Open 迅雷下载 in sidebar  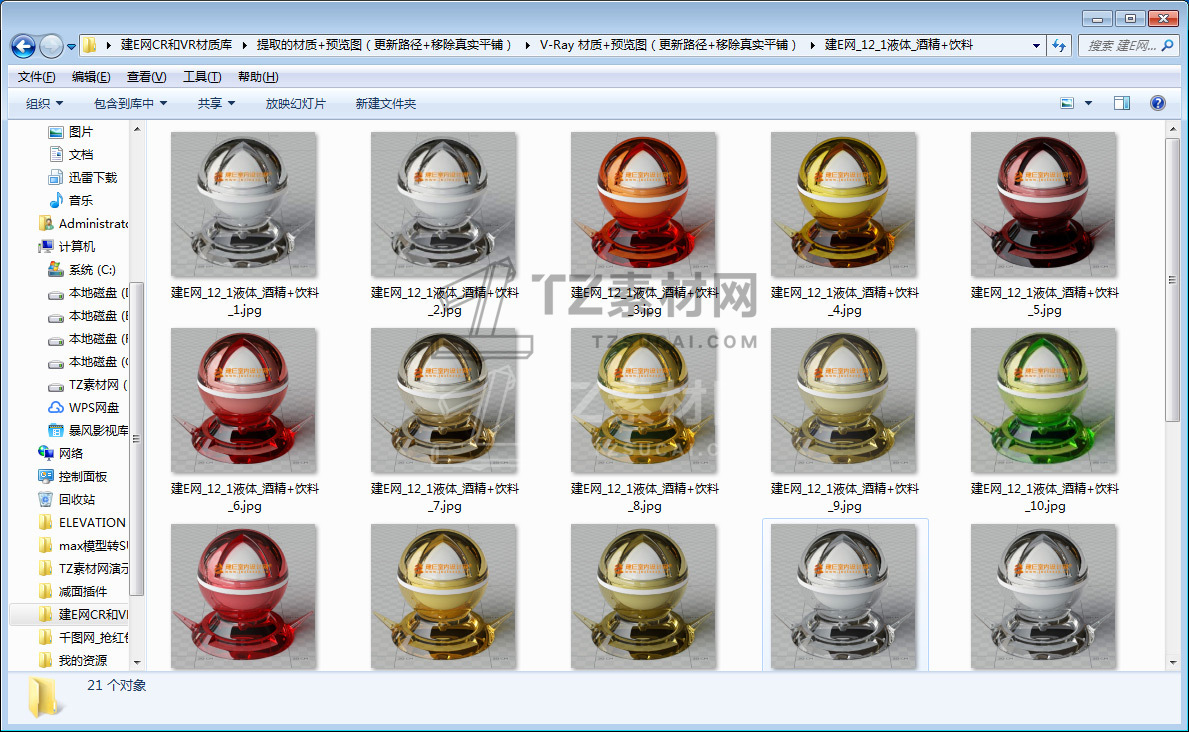[83, 177]
